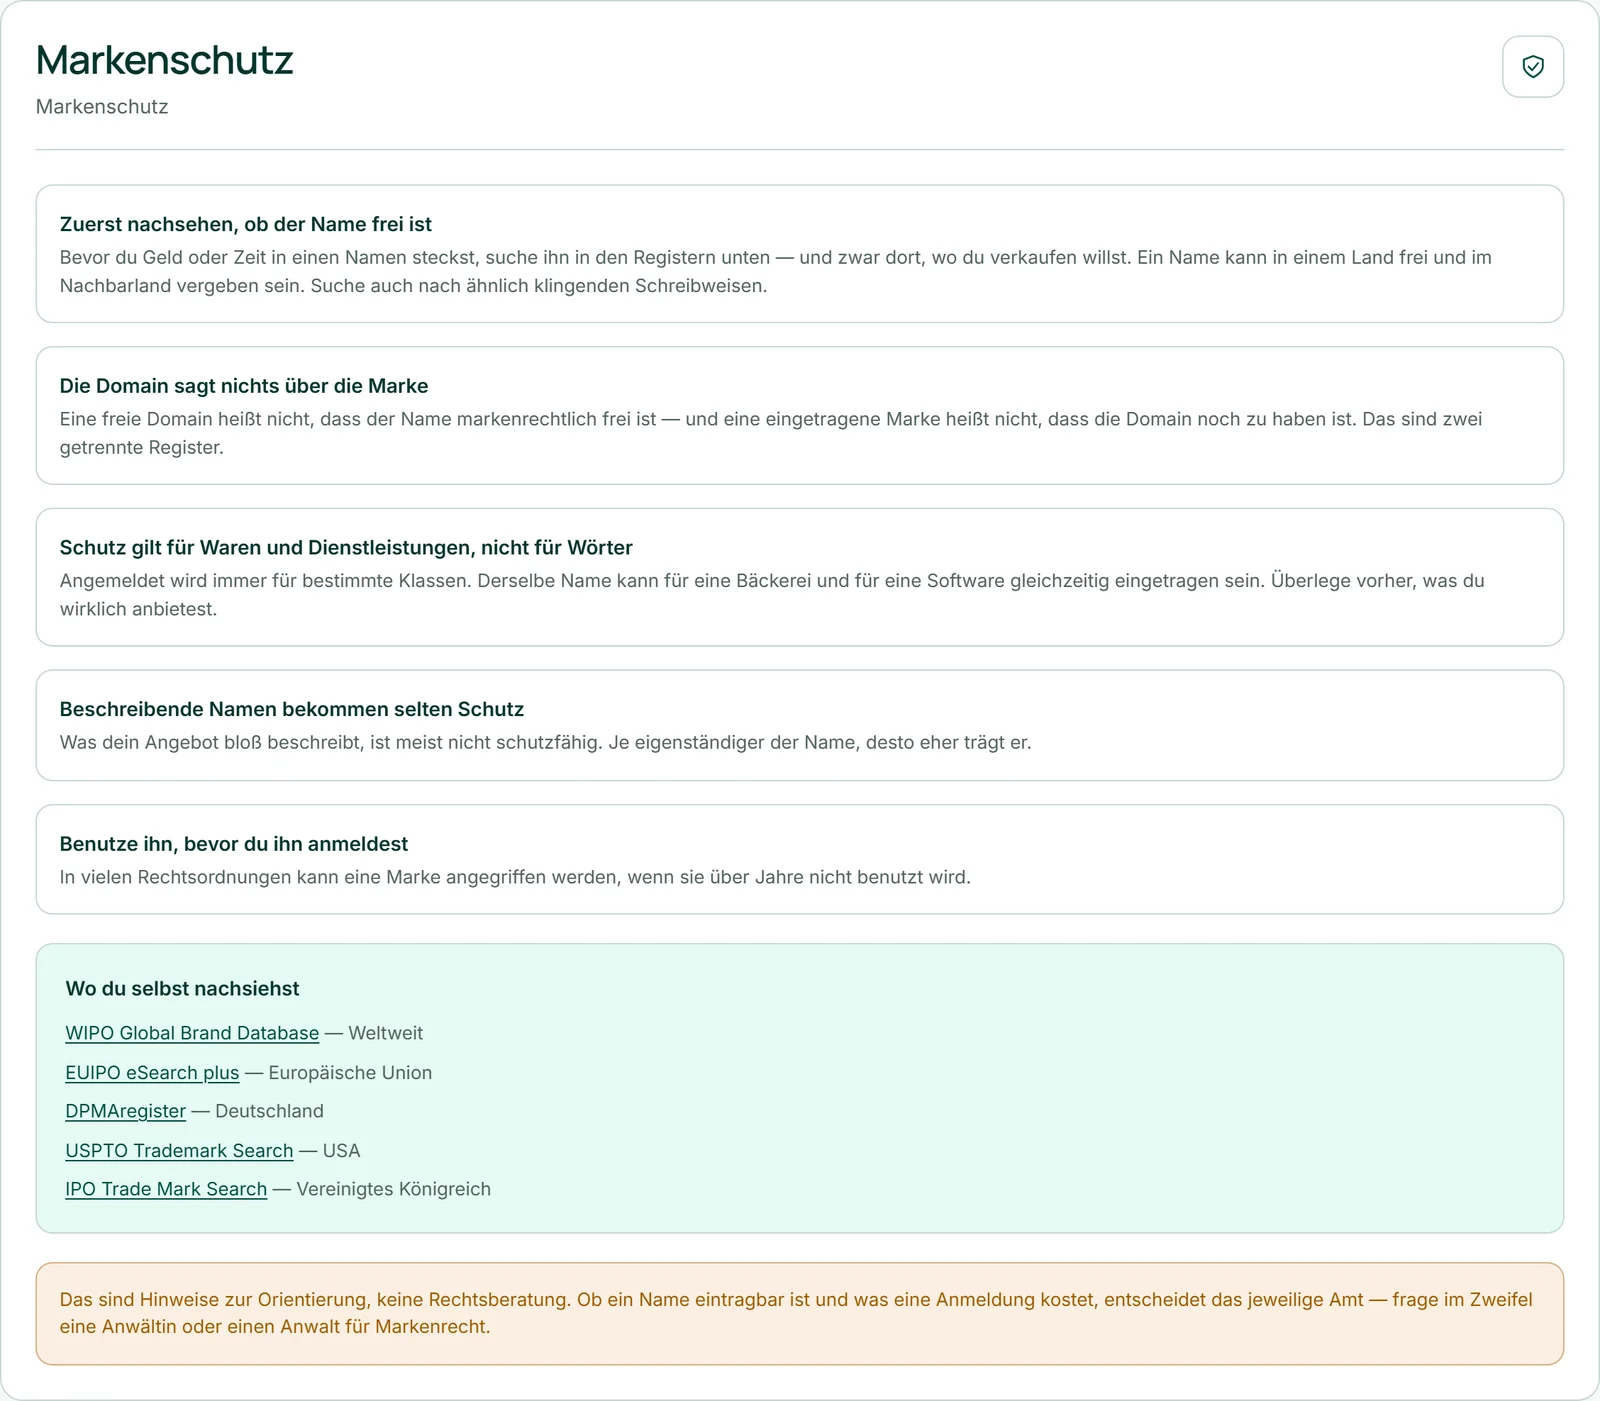Image resolution: width=1600 pixels, height=1401 pixels.
Task: Click the paragraph starting 'Angemeldet wird immer'
Action: 772,595
